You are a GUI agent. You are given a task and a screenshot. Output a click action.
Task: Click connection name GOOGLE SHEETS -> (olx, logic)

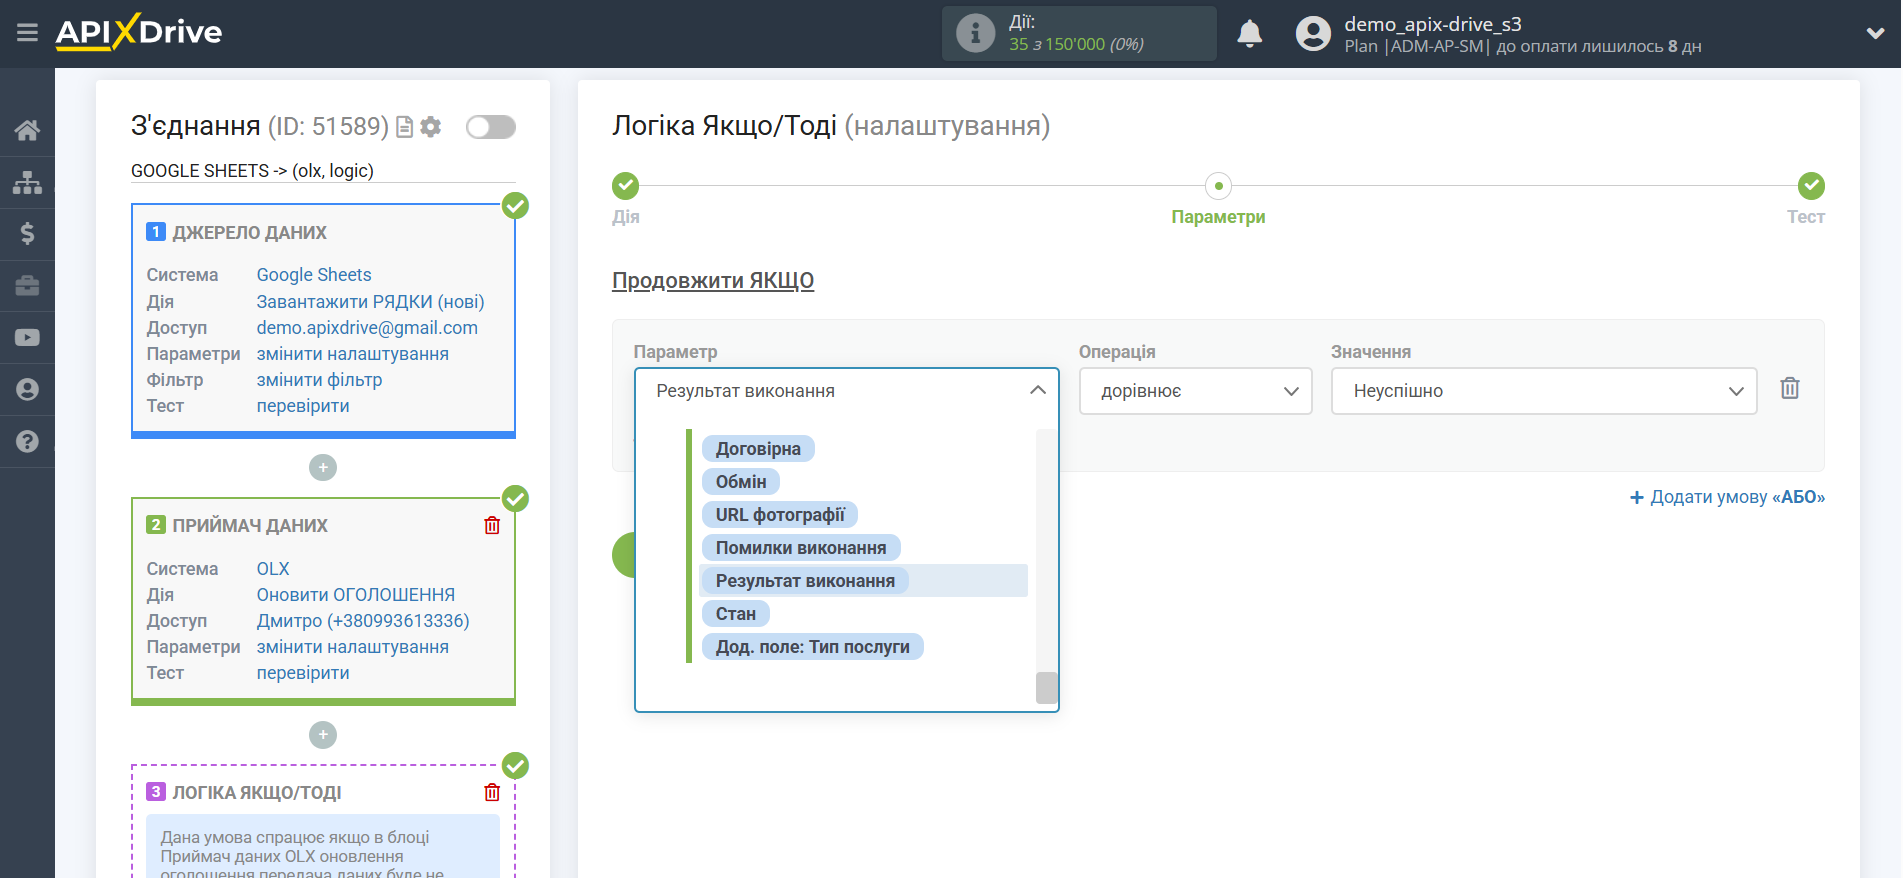[x=252, y=171]
